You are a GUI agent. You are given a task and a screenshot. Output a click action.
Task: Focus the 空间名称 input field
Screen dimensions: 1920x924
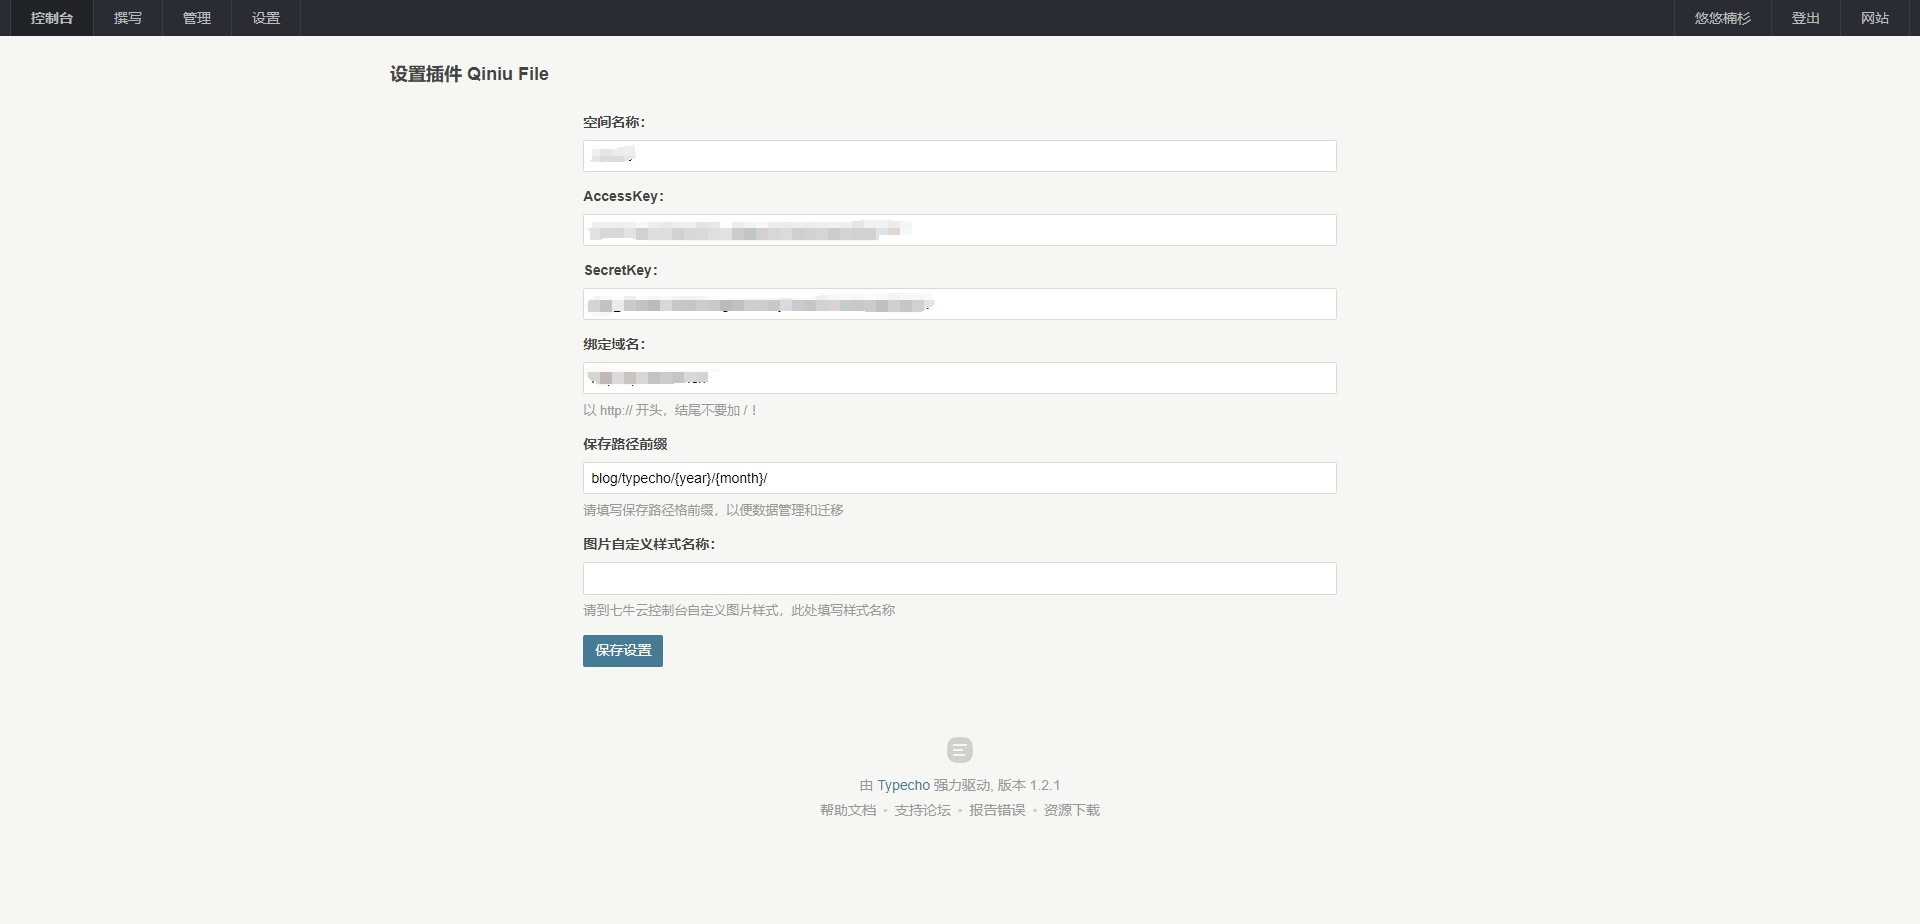point(959,156)
